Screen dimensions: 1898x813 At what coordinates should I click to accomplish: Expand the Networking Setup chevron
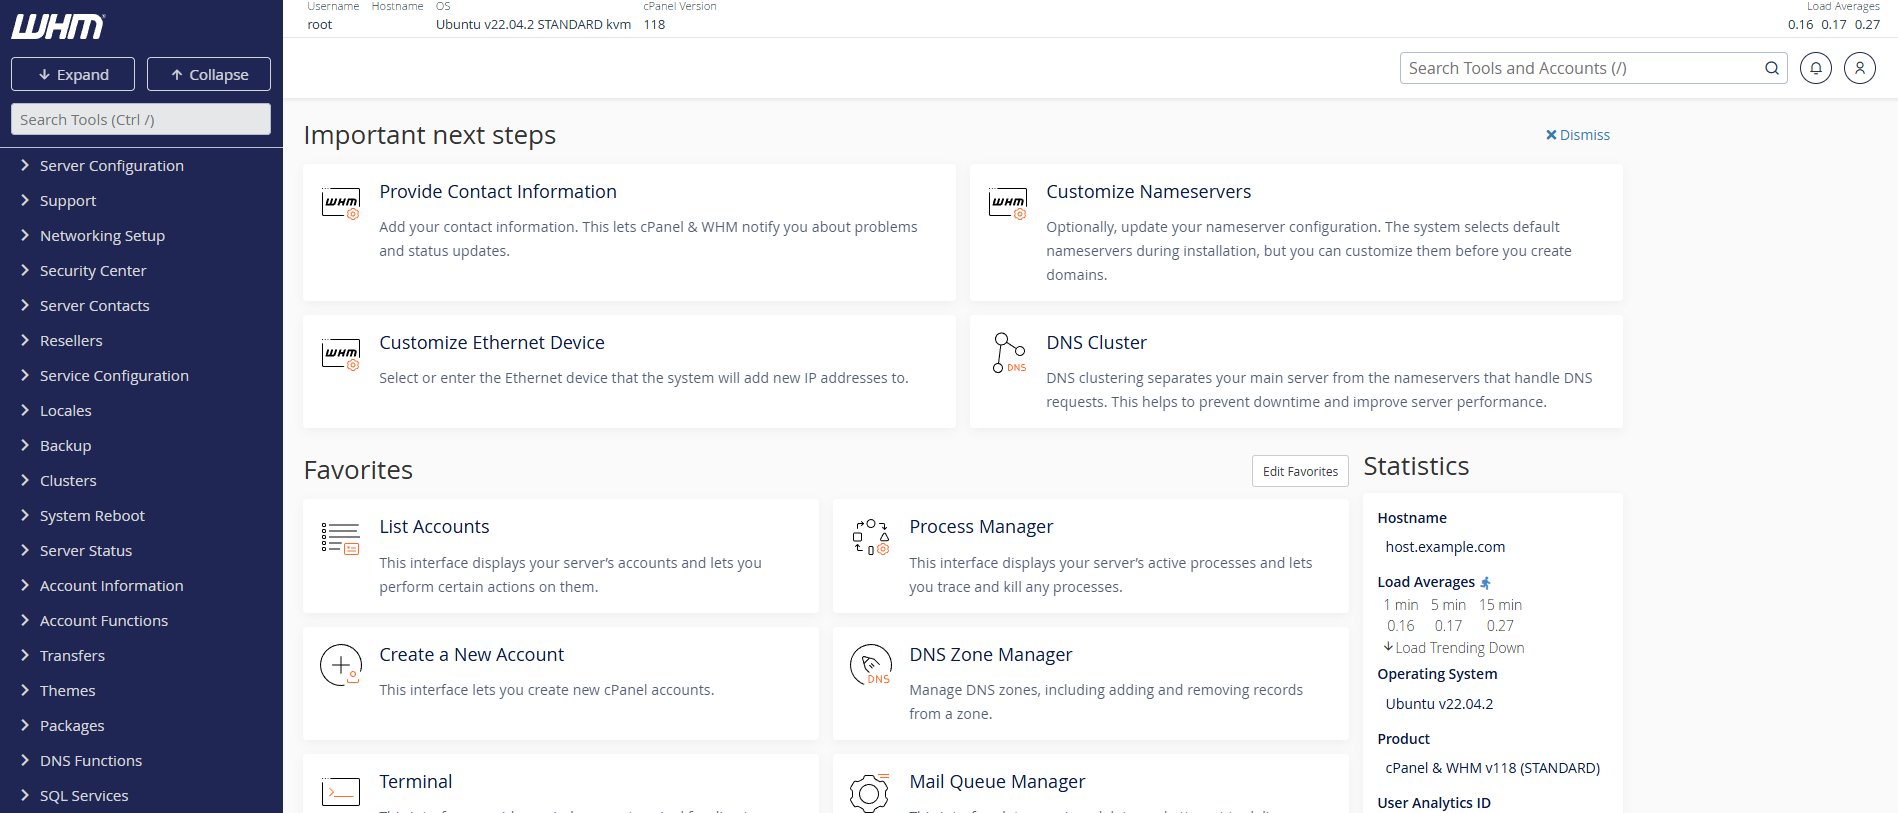25,235
